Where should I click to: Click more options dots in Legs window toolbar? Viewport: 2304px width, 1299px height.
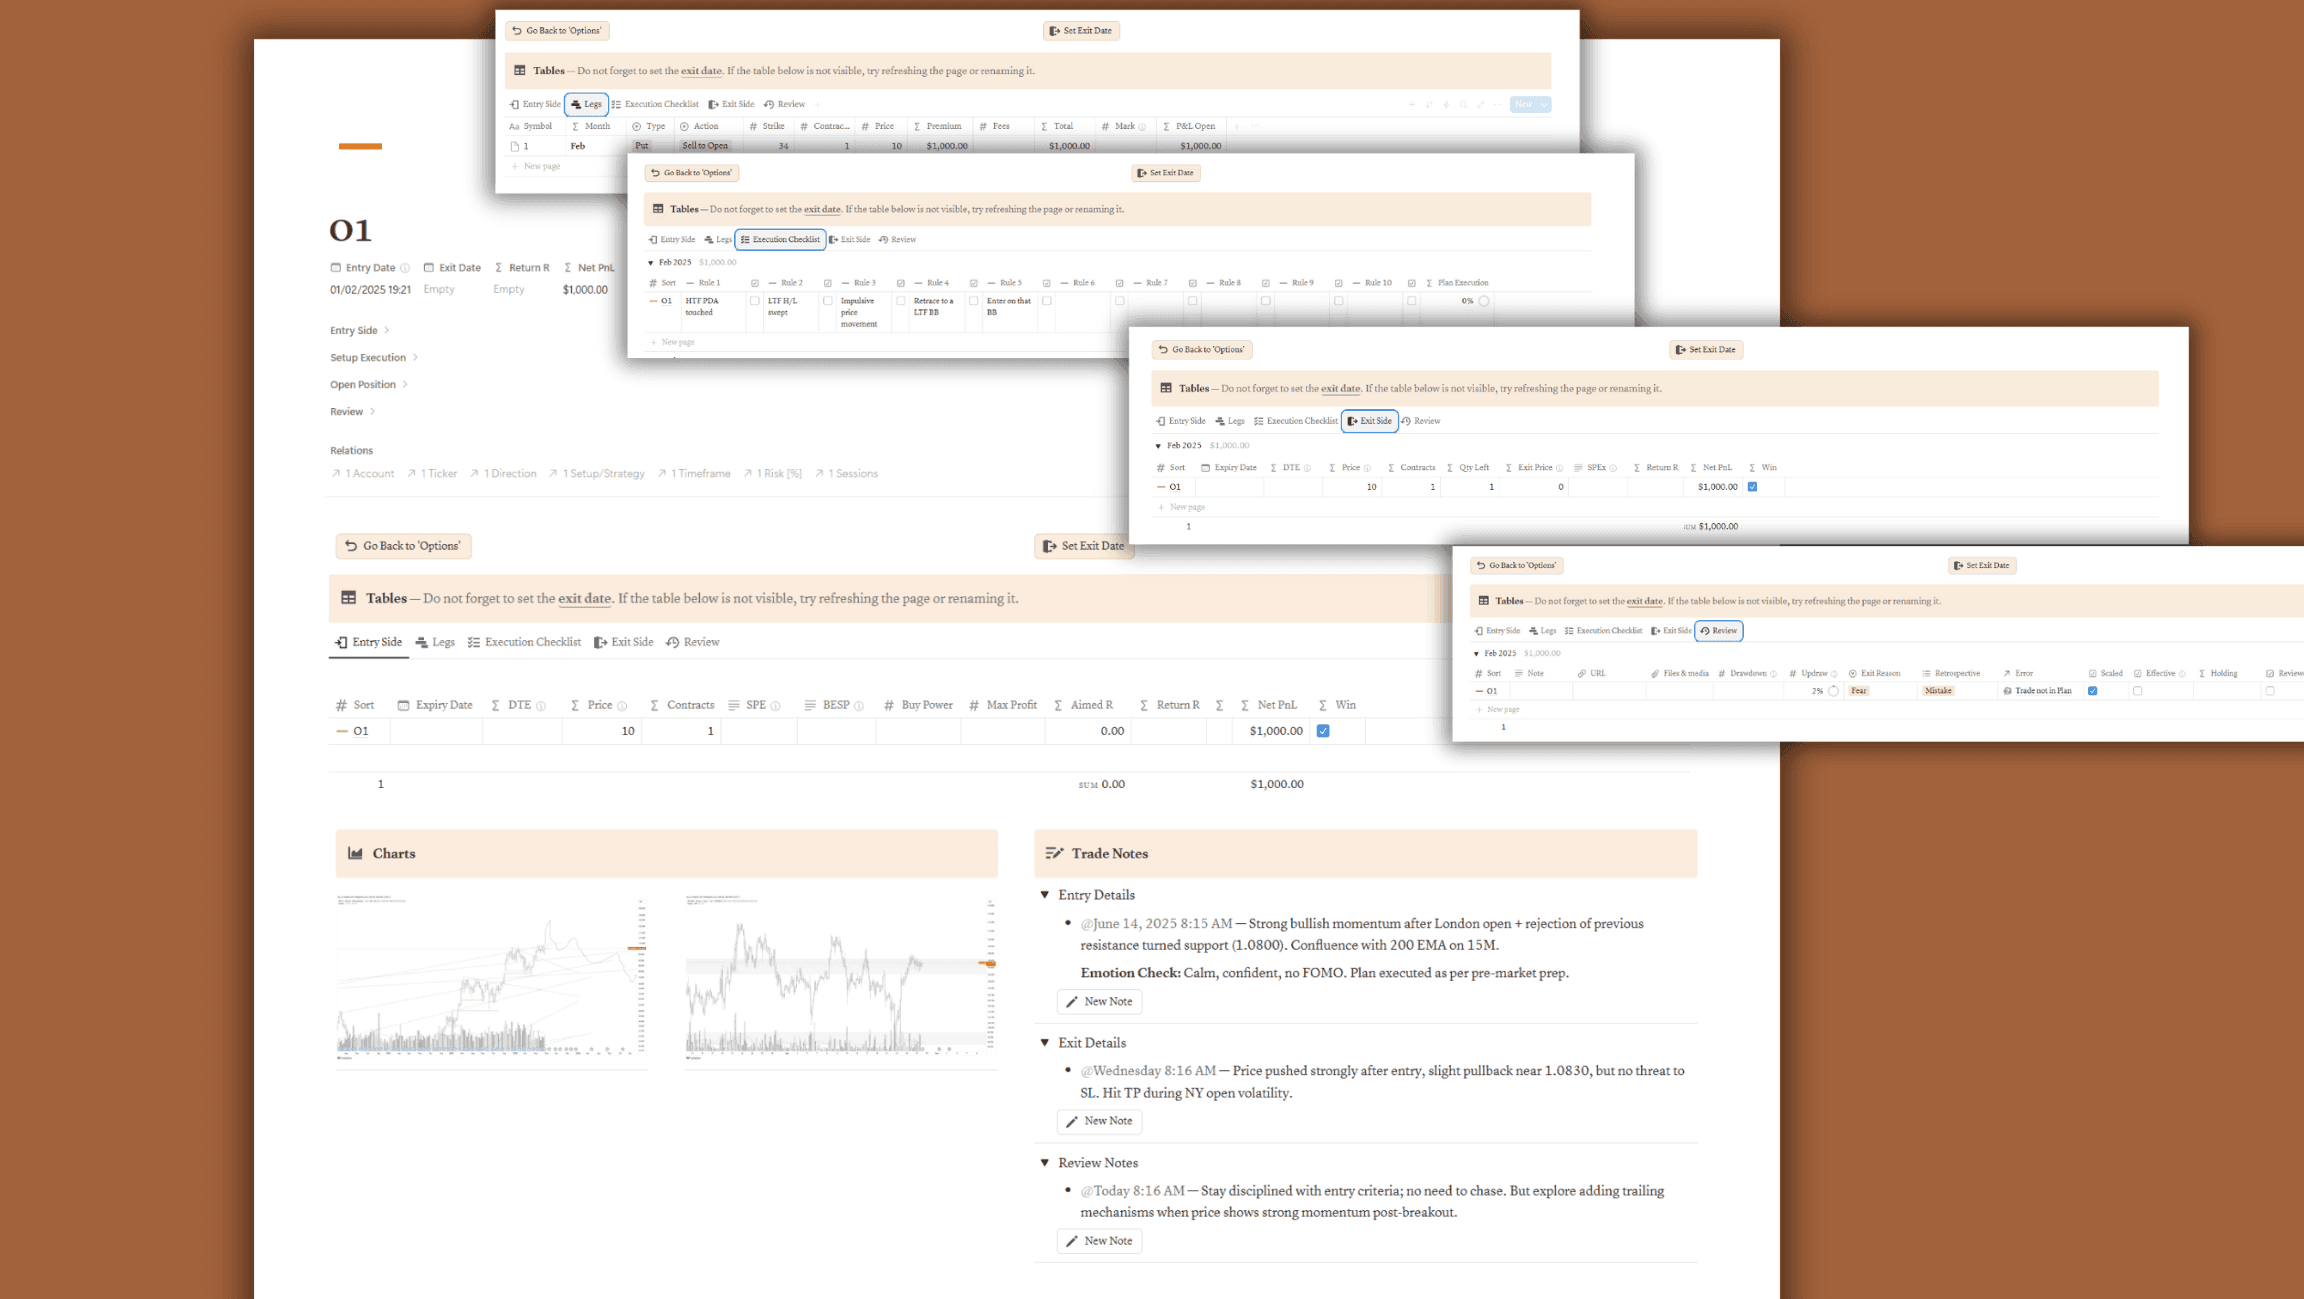point(1497,104)
